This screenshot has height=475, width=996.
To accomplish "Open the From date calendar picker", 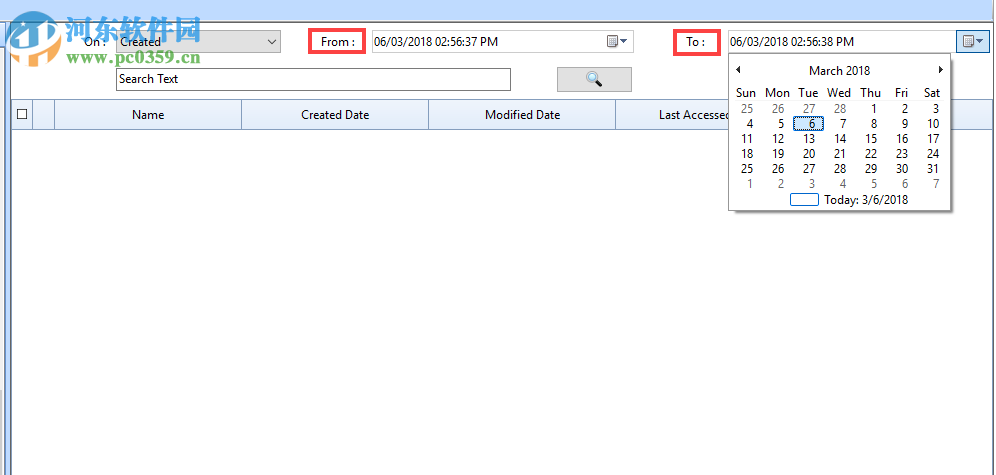I will (x=617, y=42).
